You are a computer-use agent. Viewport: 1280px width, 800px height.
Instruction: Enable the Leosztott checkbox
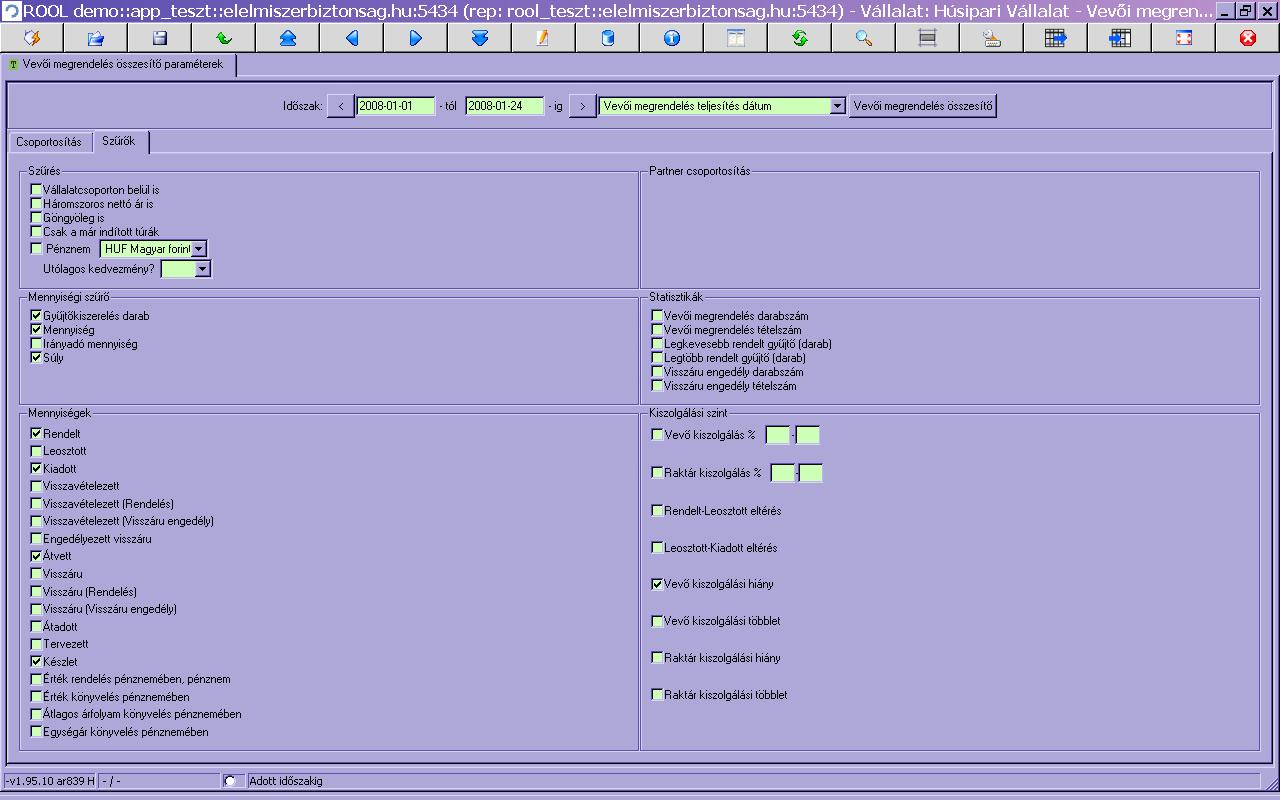(37, 452)
